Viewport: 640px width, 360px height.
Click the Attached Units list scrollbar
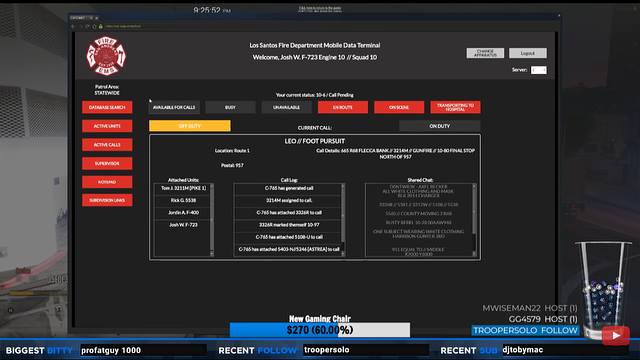[x=211, y=220]
